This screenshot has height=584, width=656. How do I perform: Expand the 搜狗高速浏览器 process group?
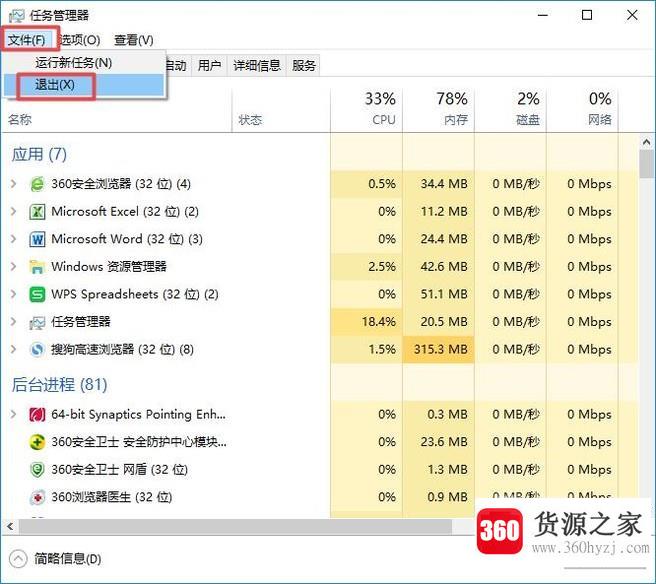click(x=13, y=349)
